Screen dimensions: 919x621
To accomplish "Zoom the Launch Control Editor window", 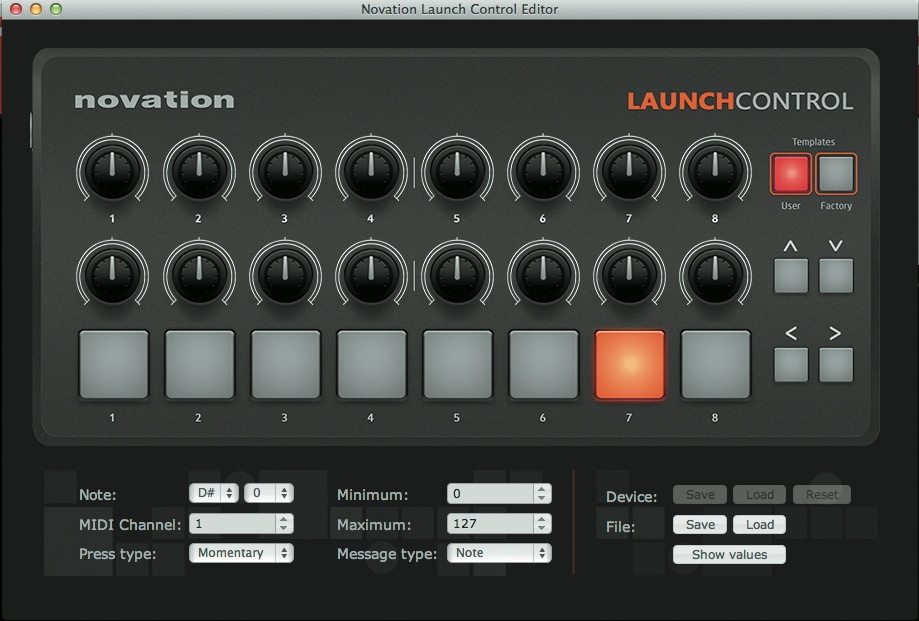I will 56,9.
